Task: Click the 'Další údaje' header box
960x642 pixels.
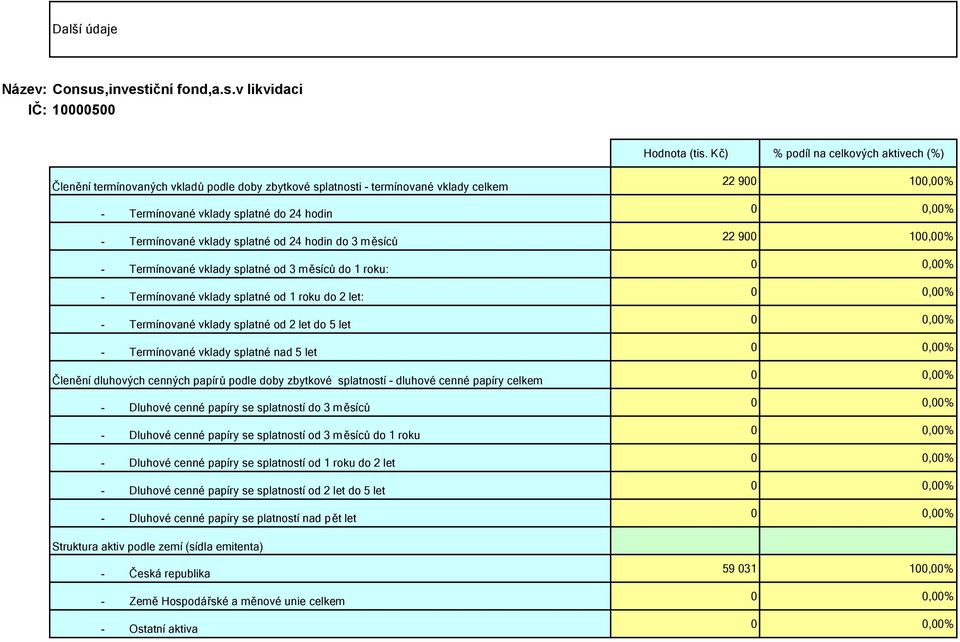Action: [x=503, y=29]
